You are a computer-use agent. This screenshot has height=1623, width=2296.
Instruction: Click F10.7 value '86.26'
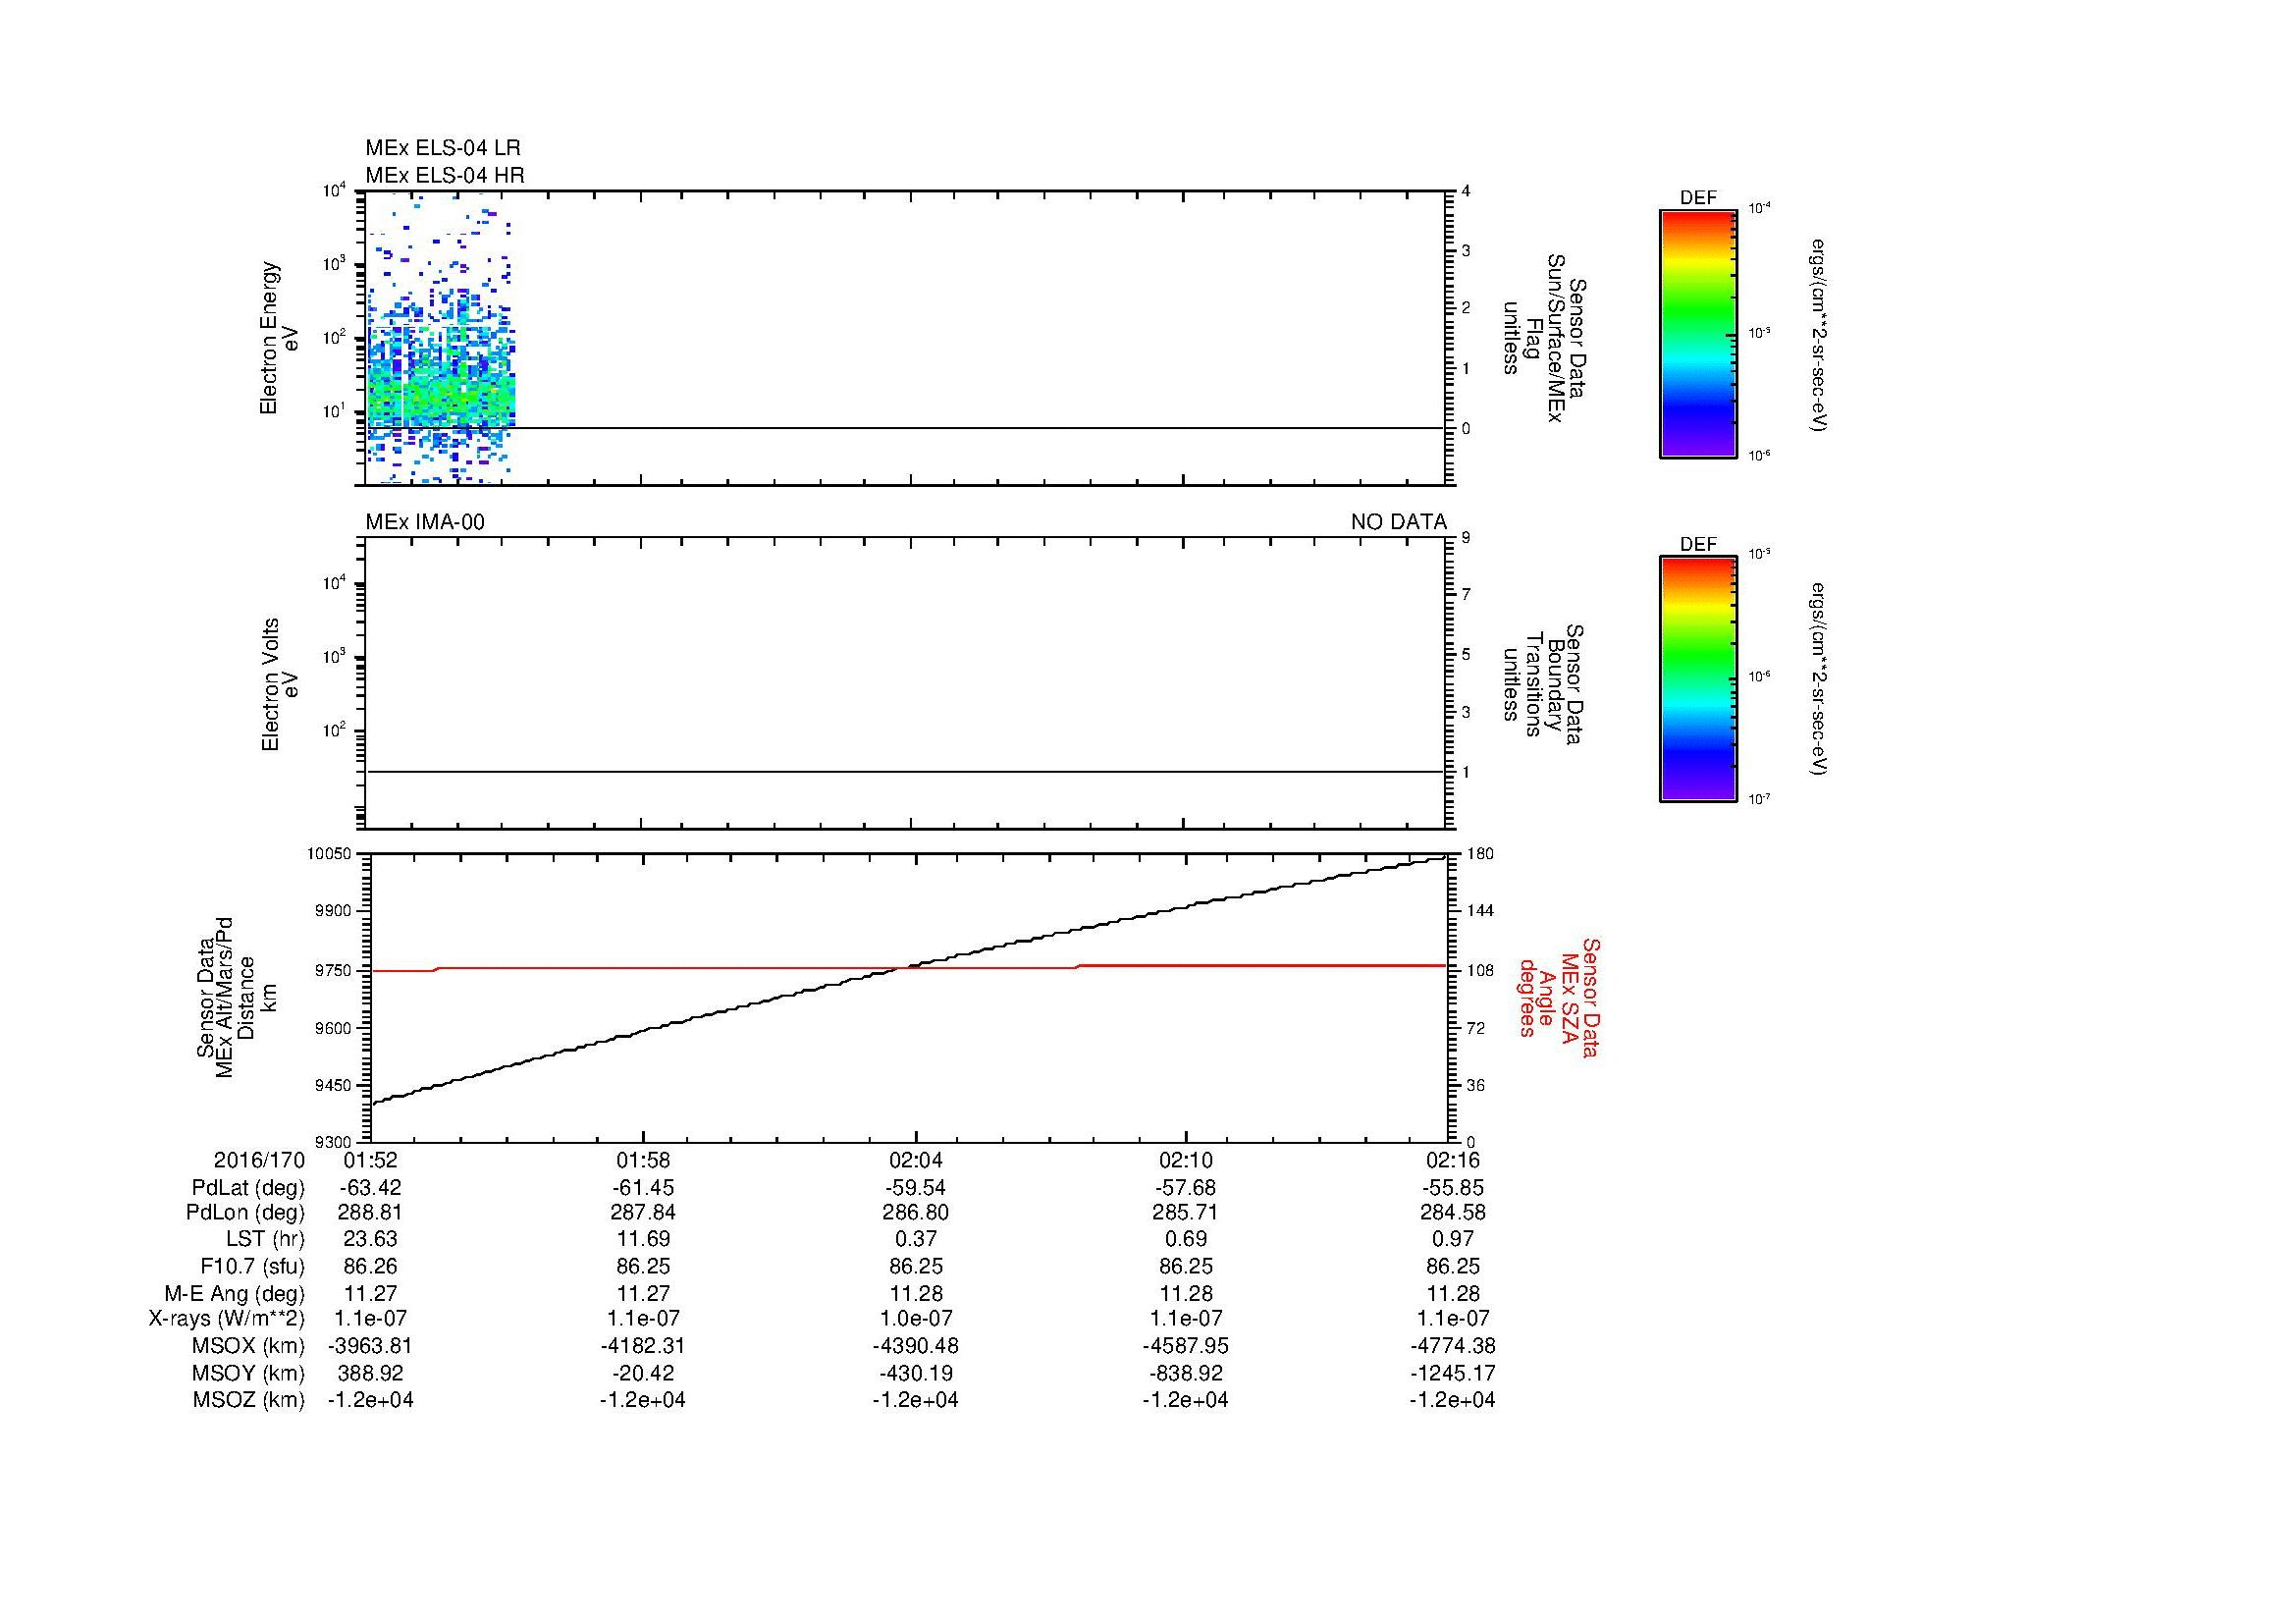tap(371, 1266)
